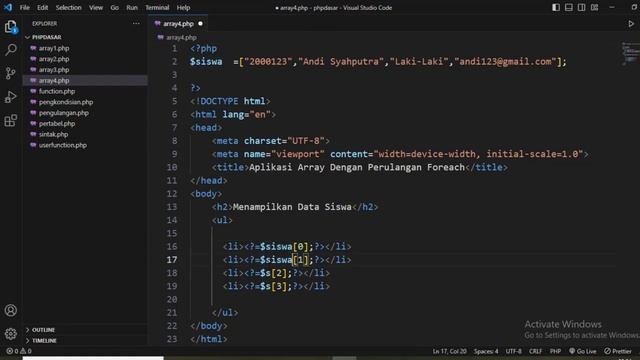This screenshot has height=360, width=640.
Task: Collapse the PHPDASAR folder
Action: coord(47,37)
